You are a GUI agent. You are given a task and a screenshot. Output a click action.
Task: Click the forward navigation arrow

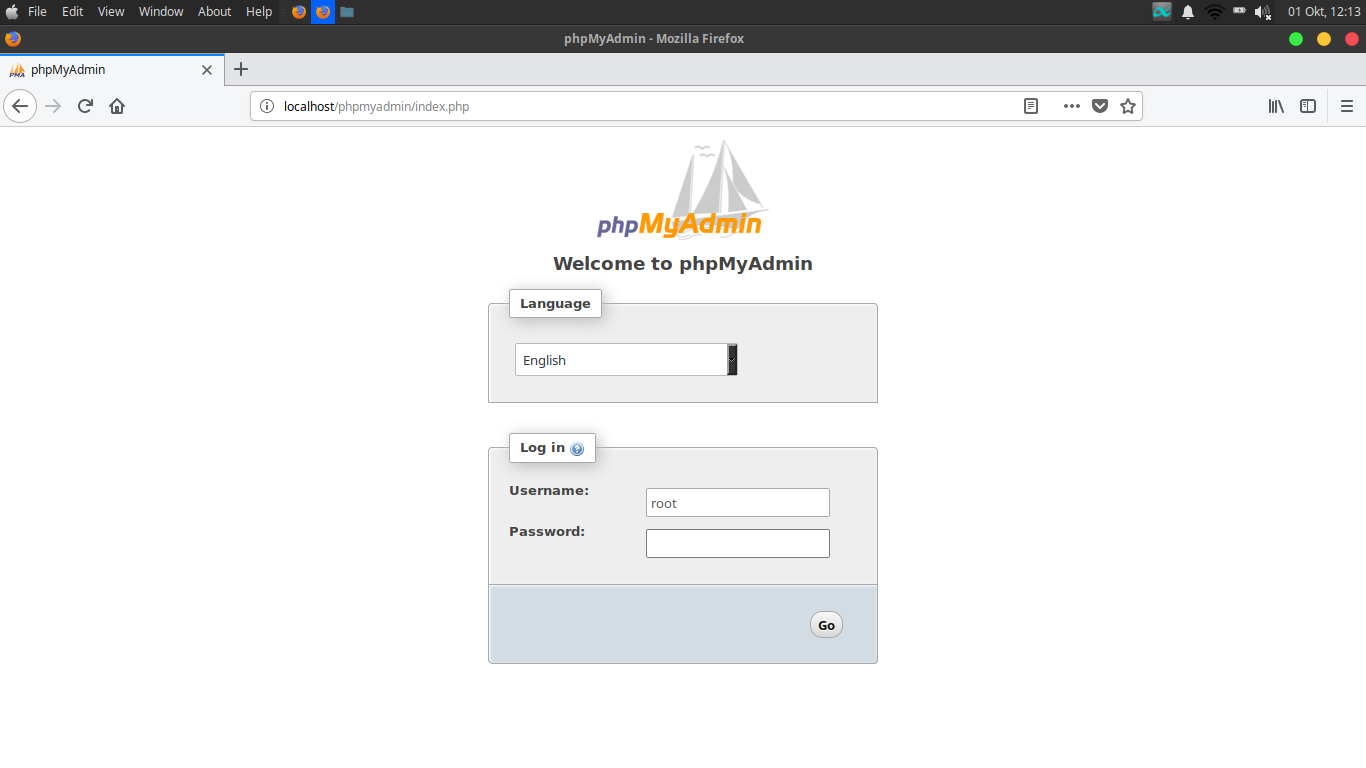[53, 106]
